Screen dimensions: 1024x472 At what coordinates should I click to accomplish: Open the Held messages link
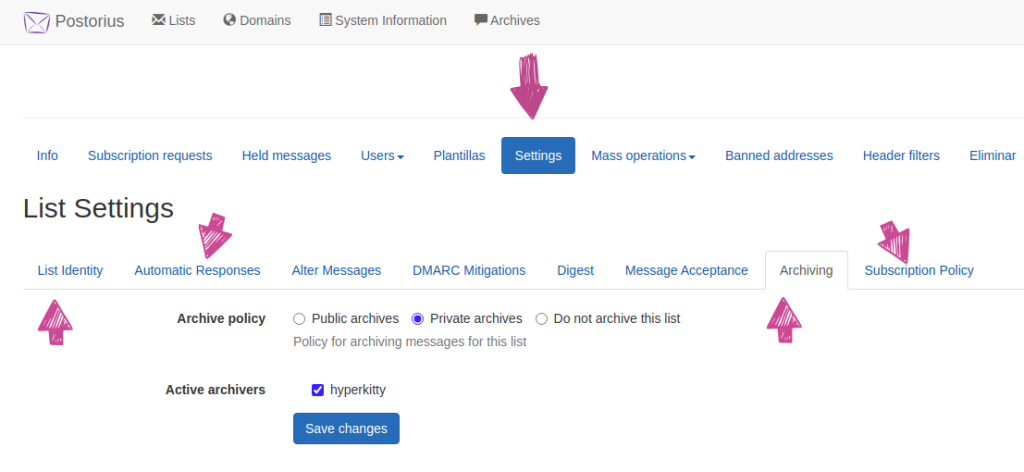[x=286, y=156]
